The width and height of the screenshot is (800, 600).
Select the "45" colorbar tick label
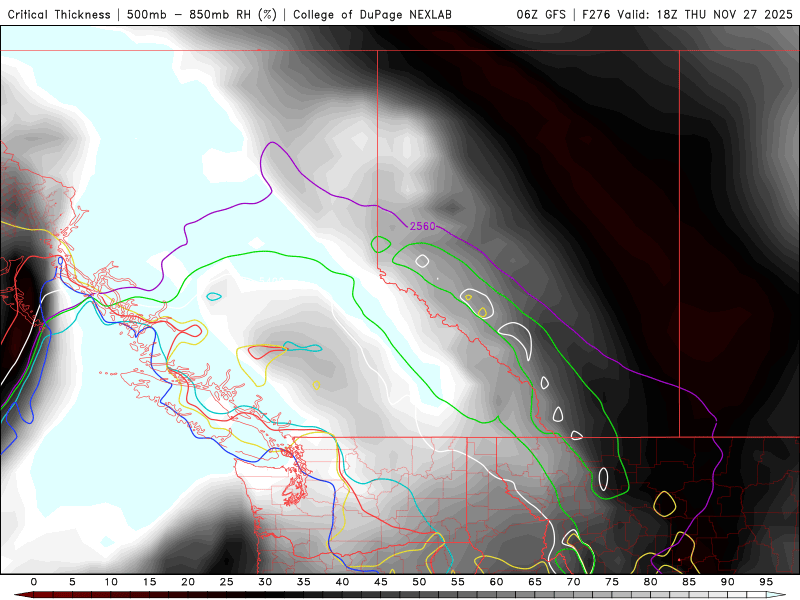click(x=381, y=582)
